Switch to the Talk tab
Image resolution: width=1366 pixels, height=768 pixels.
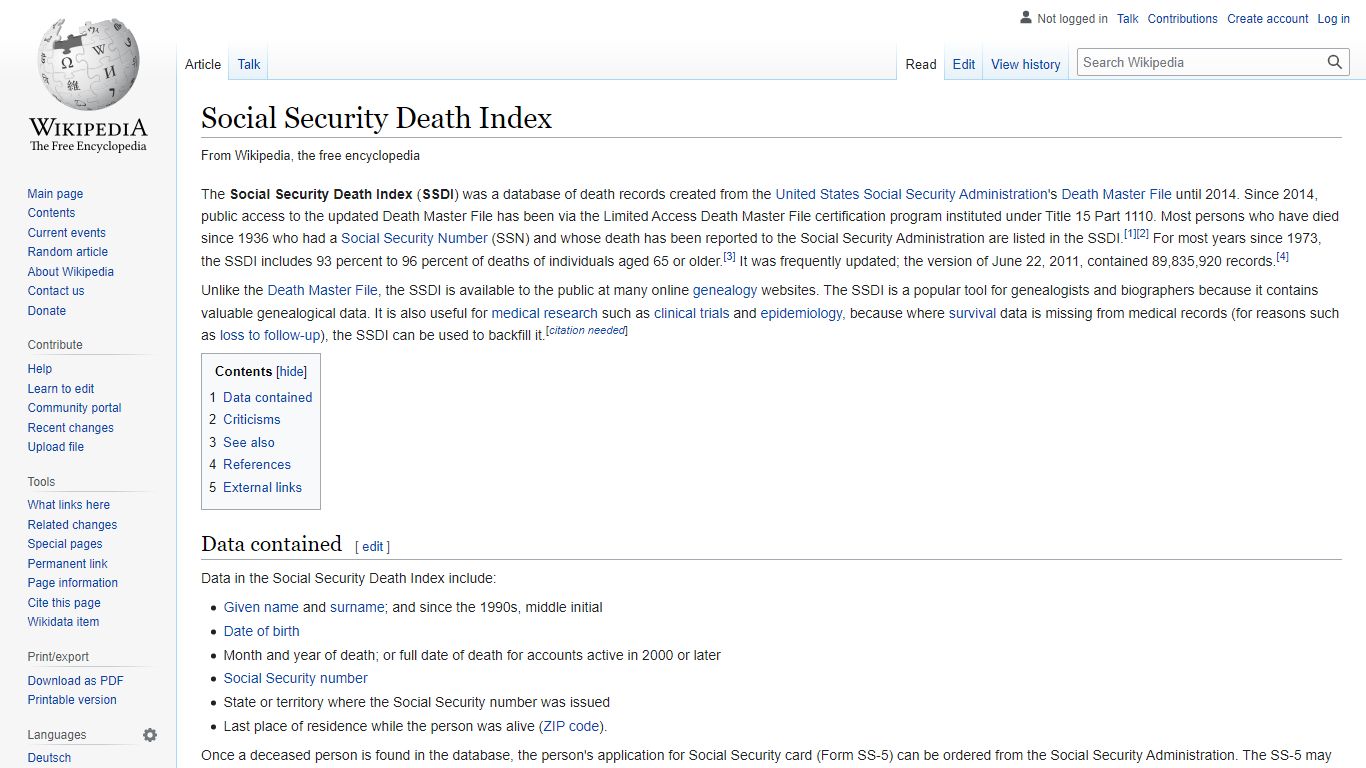[248, 64]
